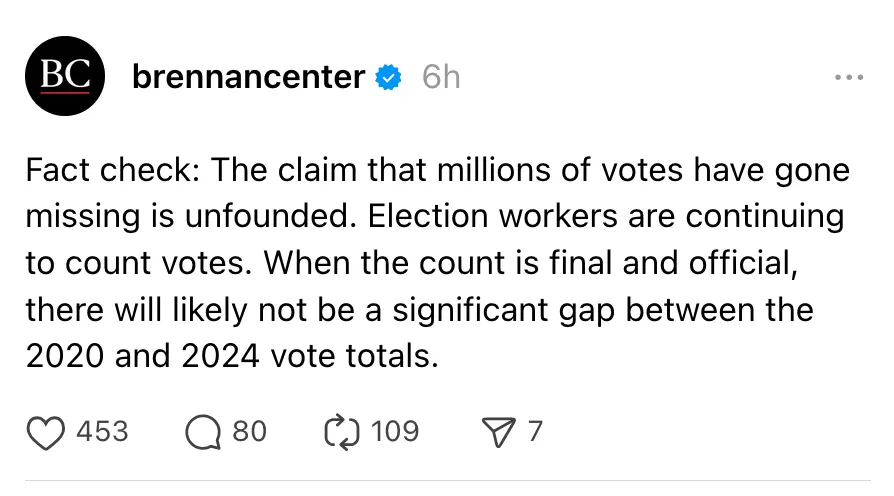Open the three-dot more options menu
The image size is (894, 496).
[x=848, y=77]
